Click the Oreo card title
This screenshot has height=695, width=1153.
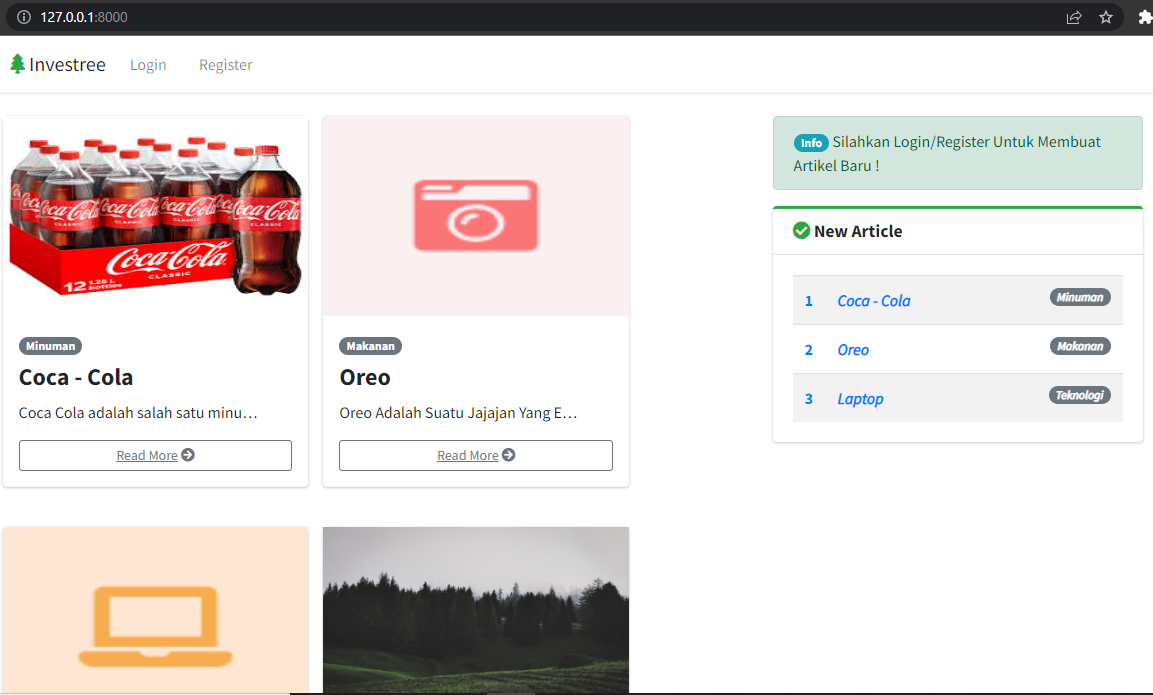pos(365,377)
